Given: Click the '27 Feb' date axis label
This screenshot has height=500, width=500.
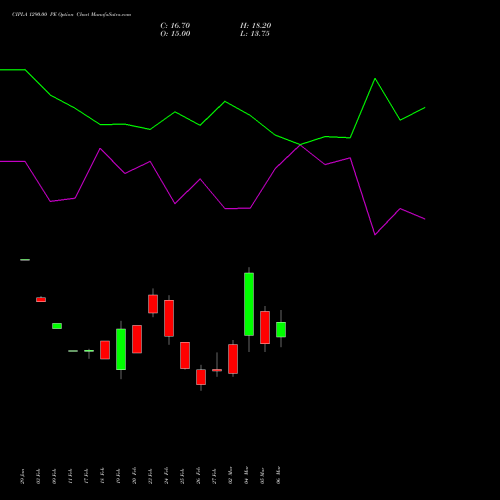Looking at the screenshot, I should (x=214, y=476).
